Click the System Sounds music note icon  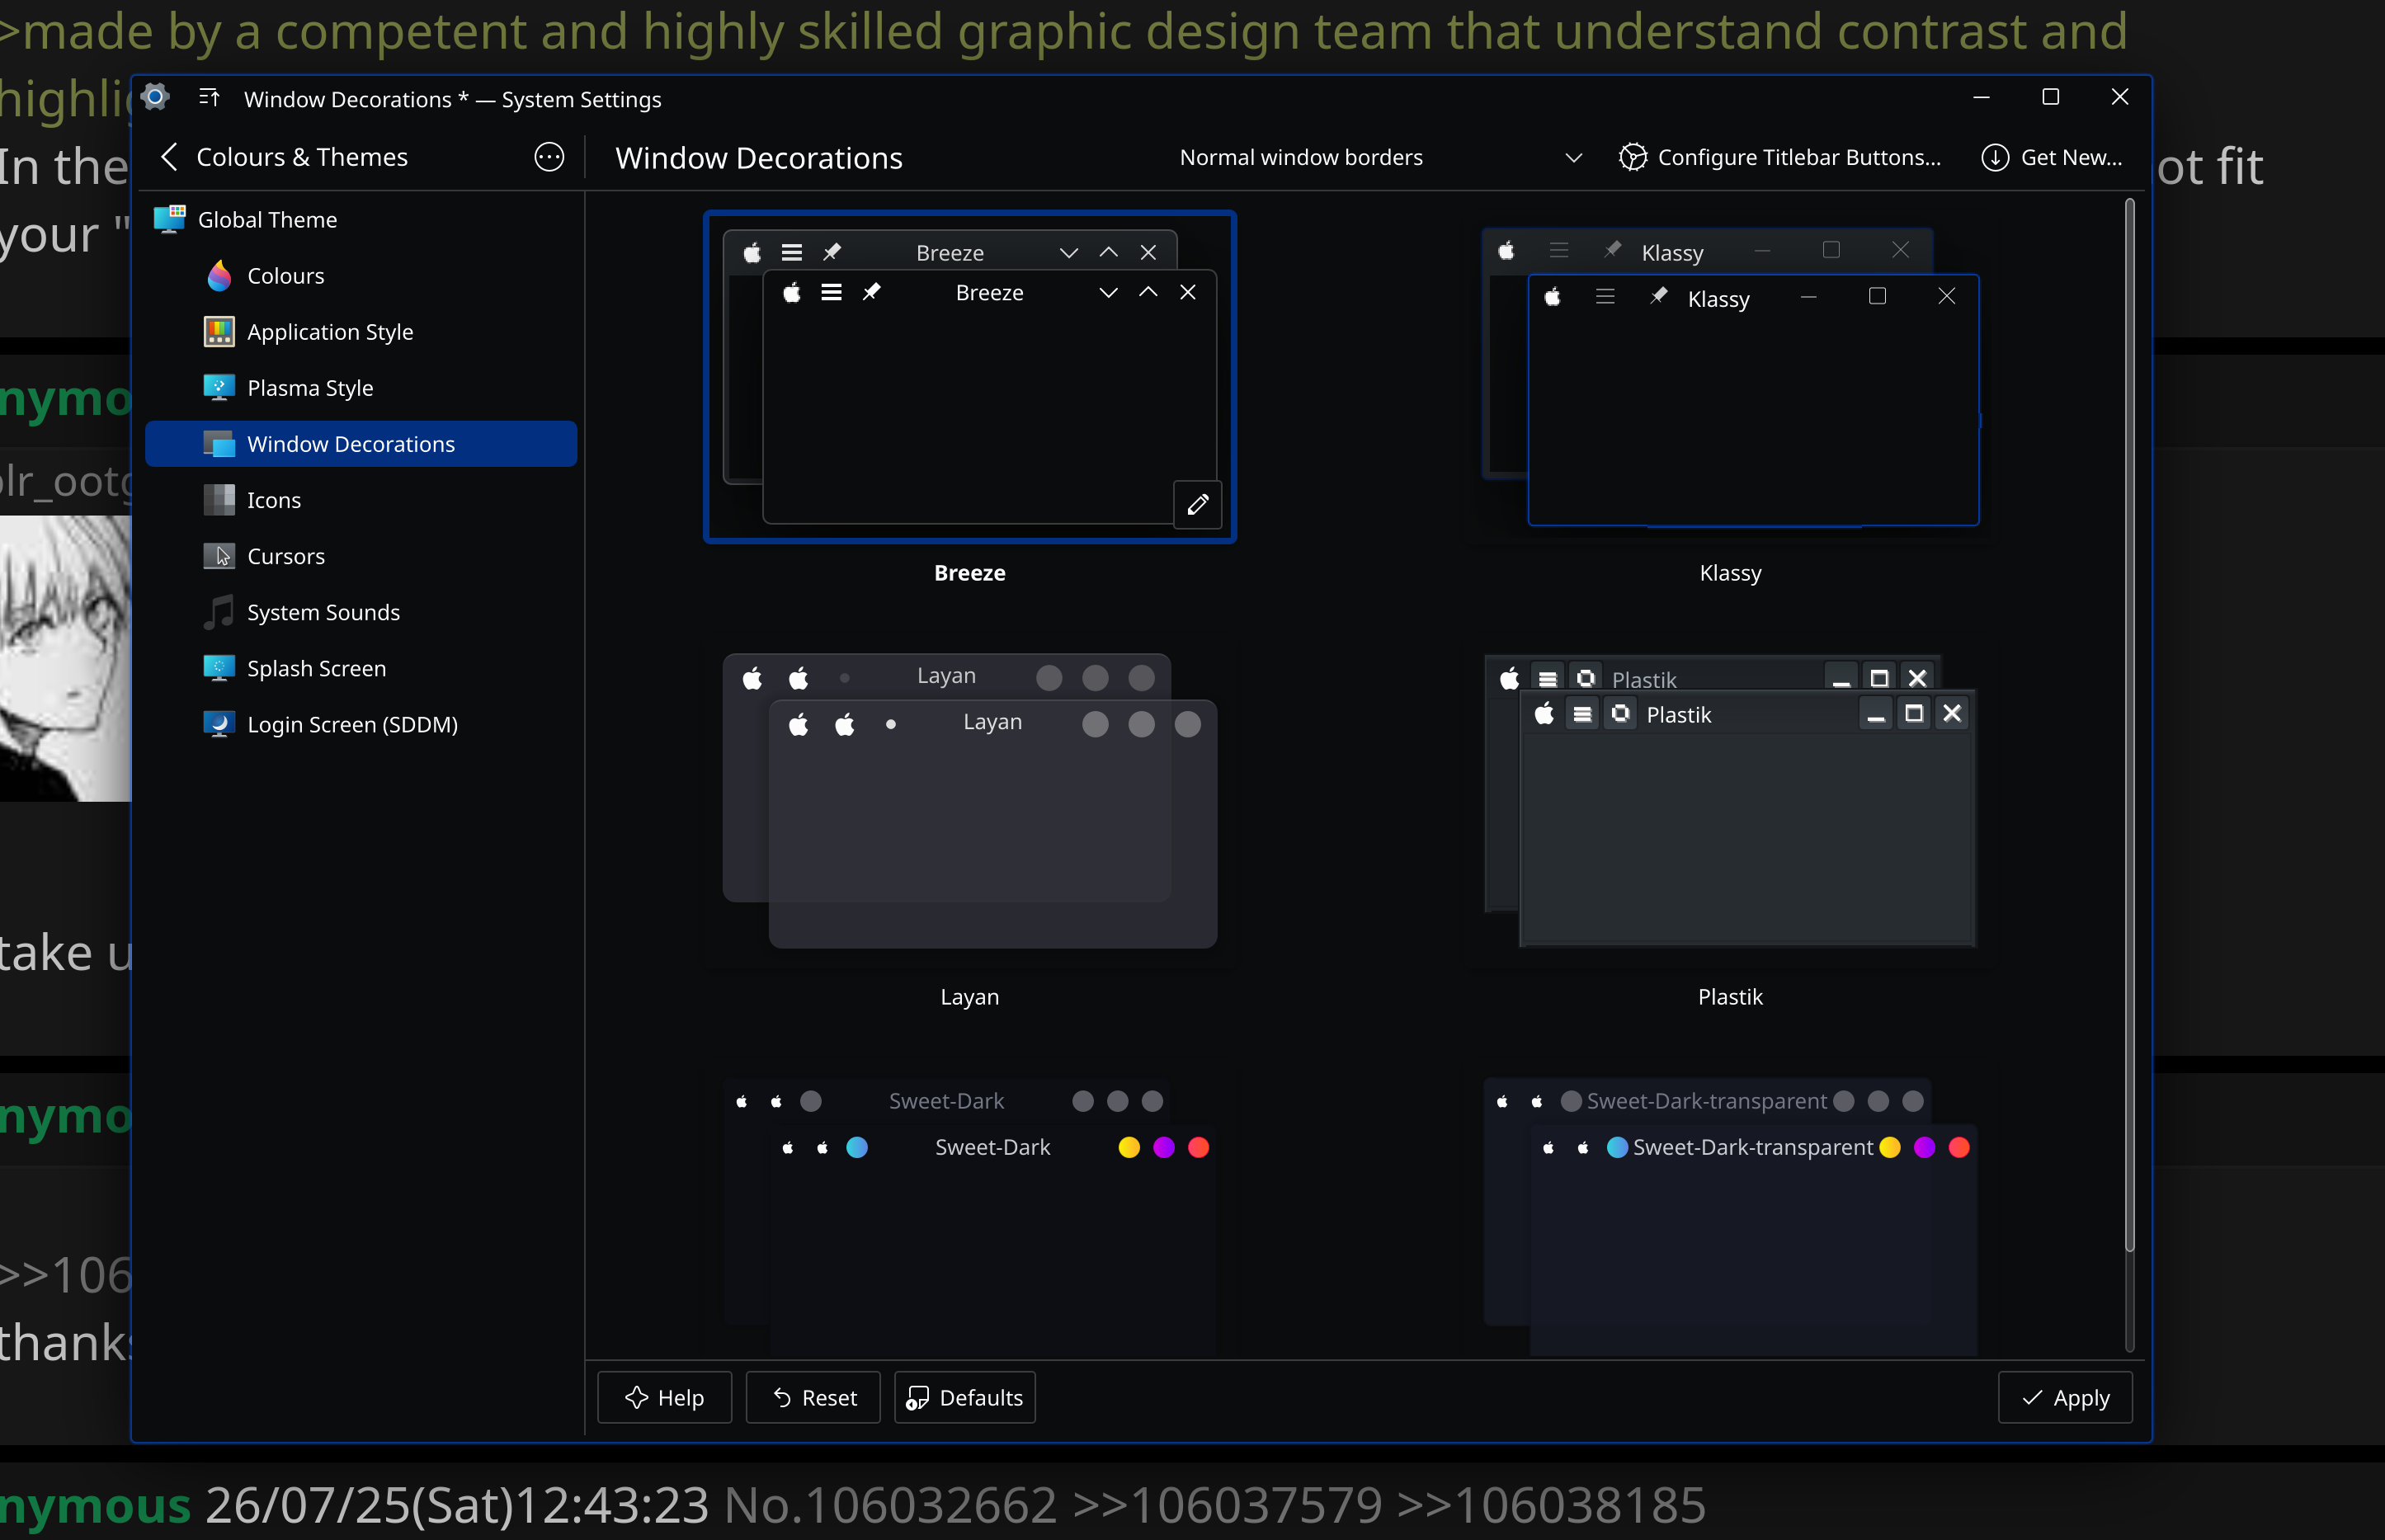pos(219,611)
